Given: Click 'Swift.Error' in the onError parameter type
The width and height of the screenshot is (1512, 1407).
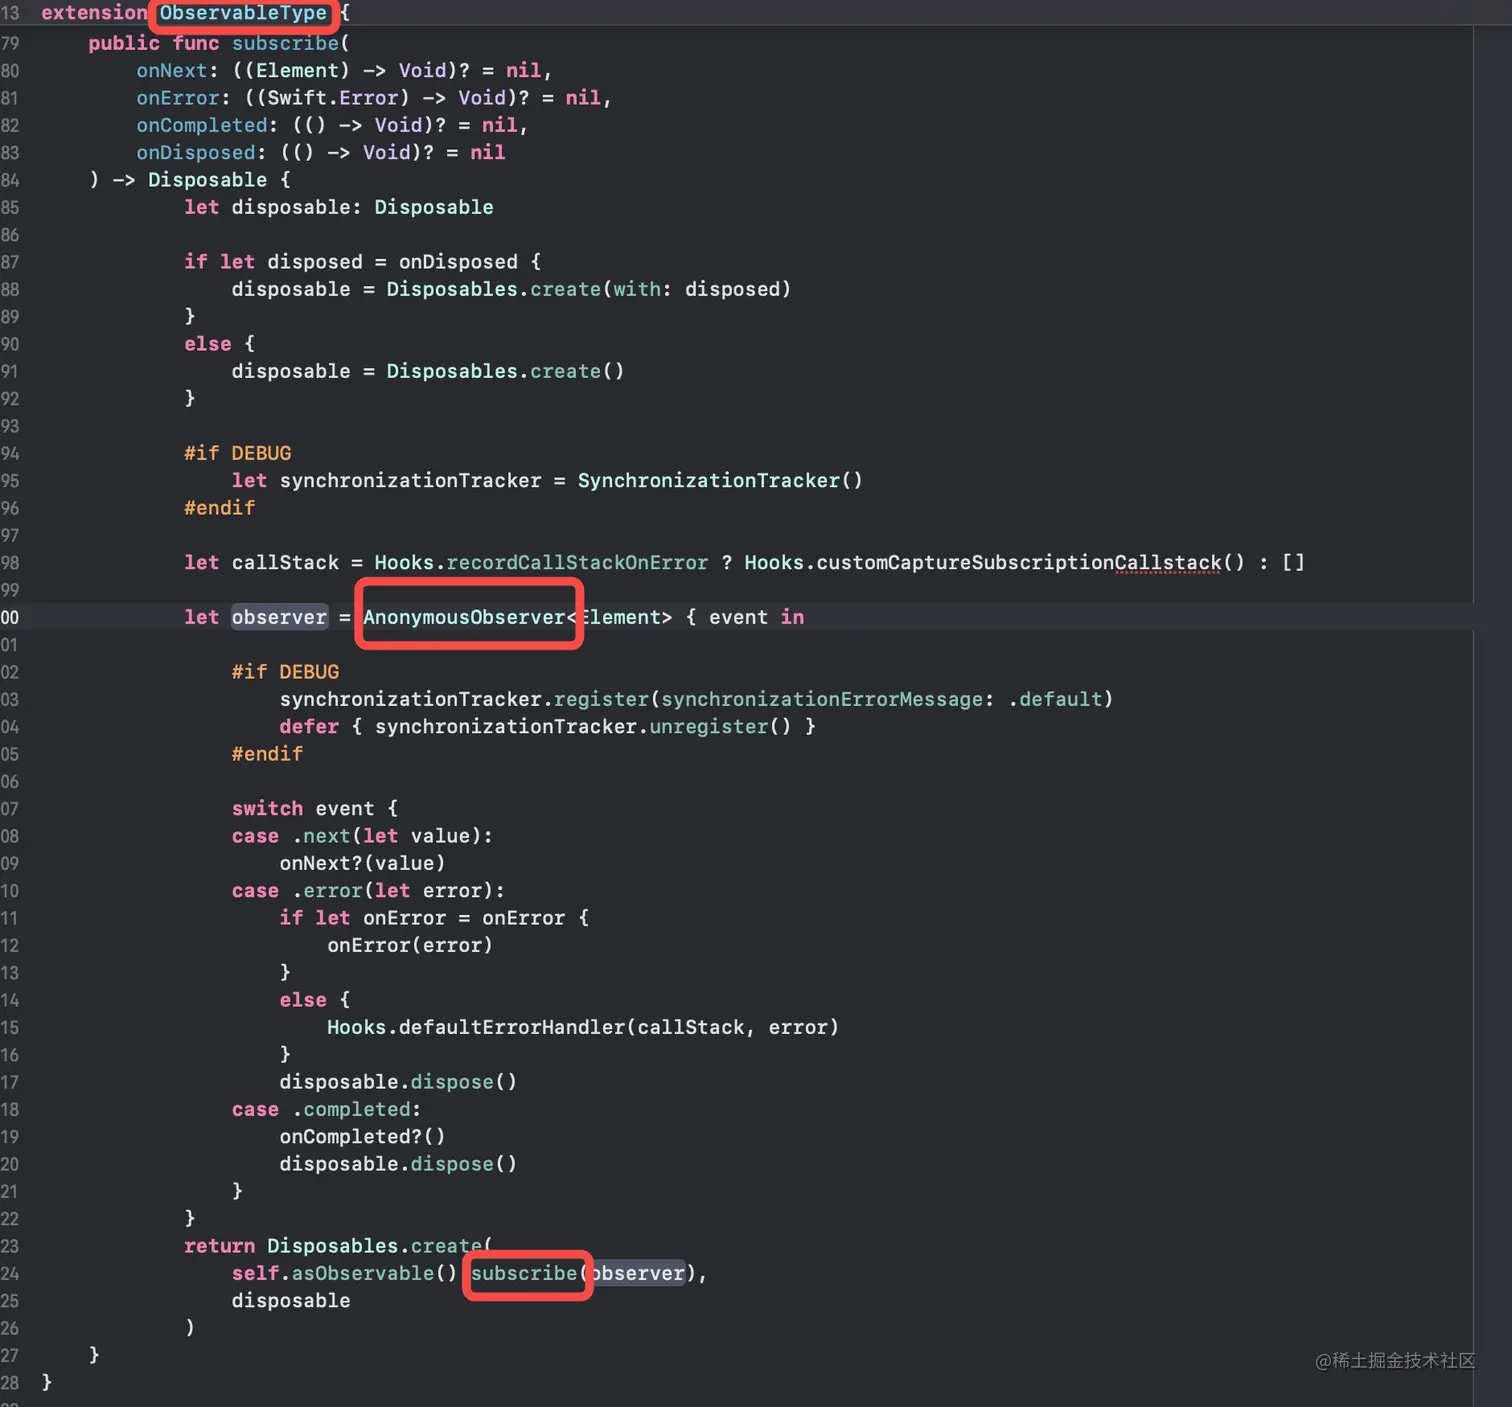Looking at the screenshot, I should pos(333,98).
